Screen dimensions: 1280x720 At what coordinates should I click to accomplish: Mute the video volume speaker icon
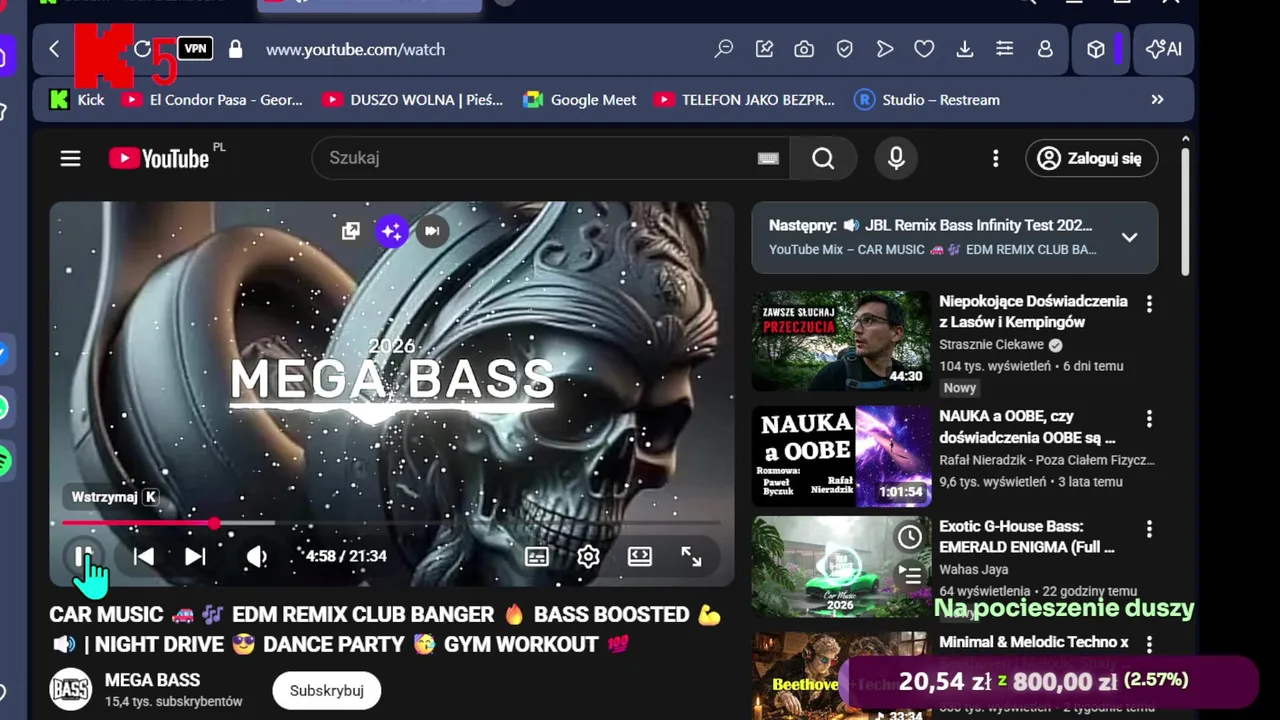[x=257, y=557]
